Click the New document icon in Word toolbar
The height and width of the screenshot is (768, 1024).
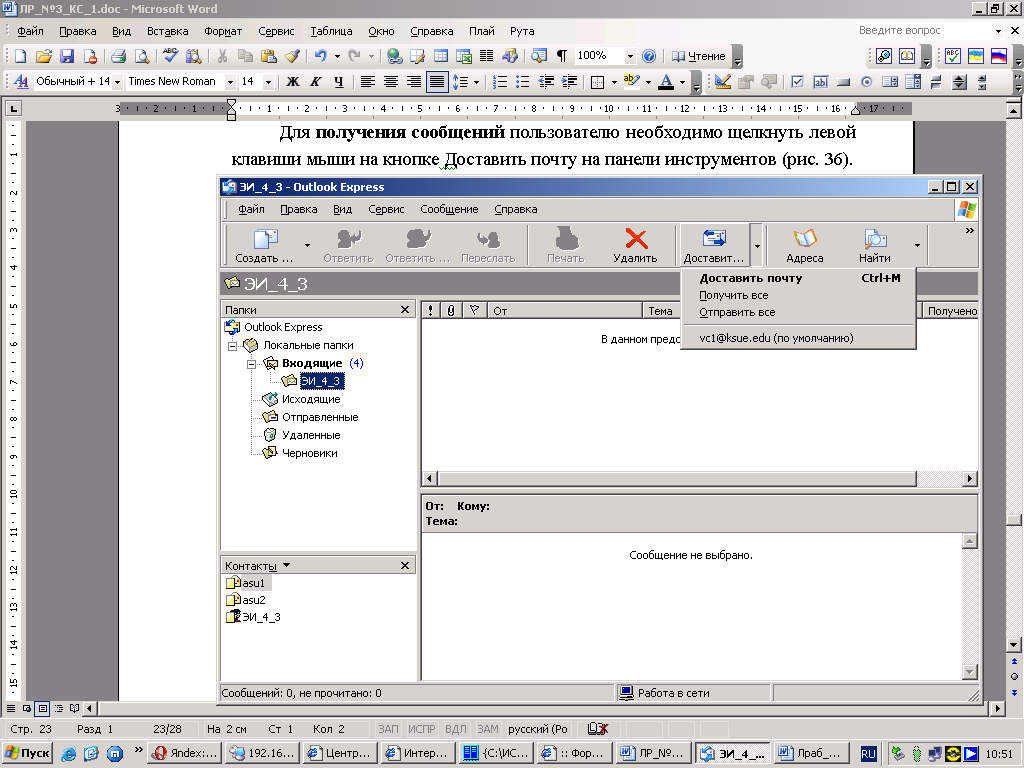click(20, 56)
